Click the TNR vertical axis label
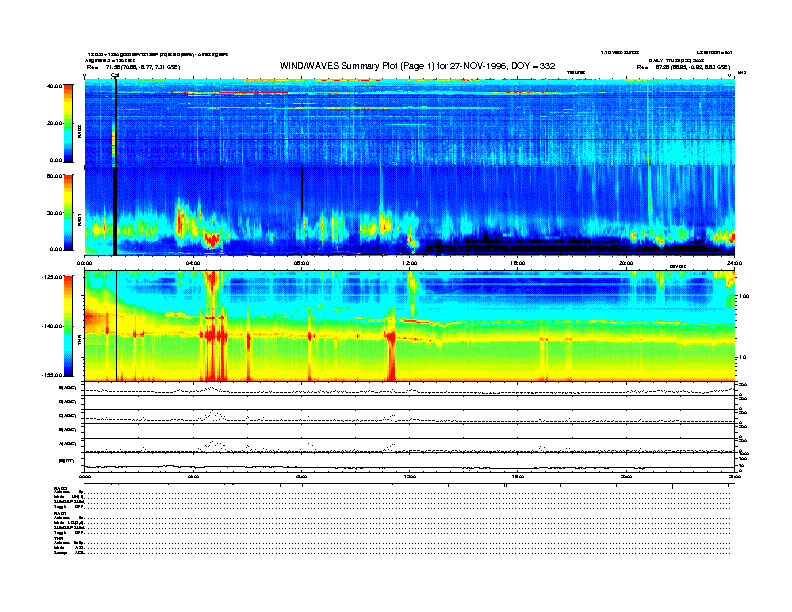The width and height of the screenshot is (792, 612). (x=79, y=342)
